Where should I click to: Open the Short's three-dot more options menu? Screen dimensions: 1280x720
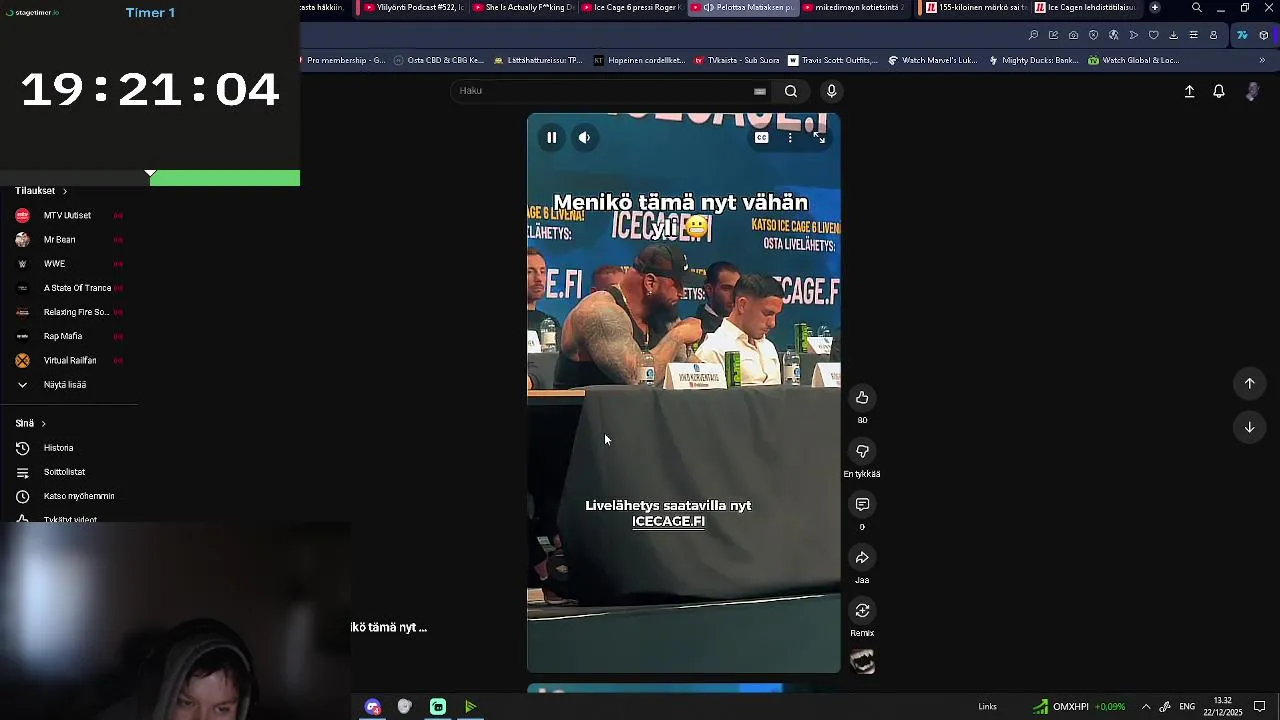[x=790, y=138]
